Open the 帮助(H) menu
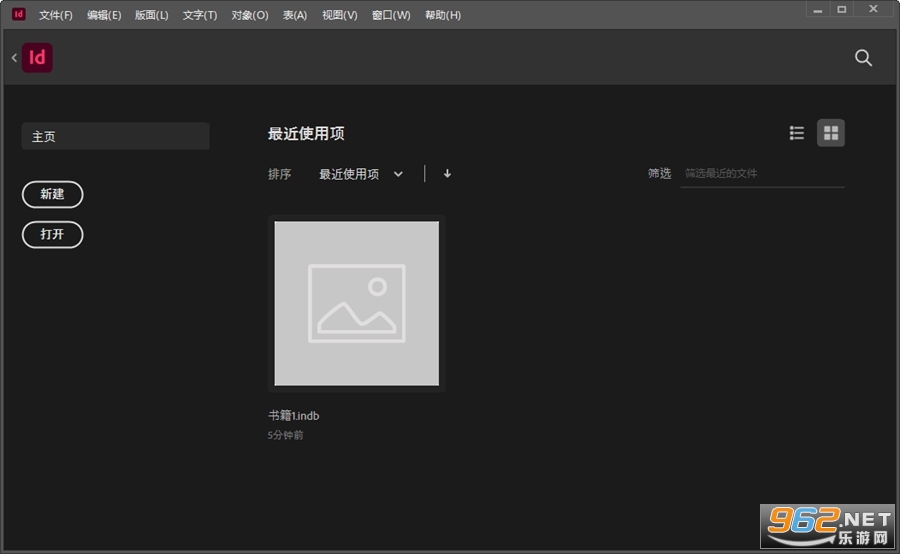Image resolution: width=900 pixels, height=554 pixels. coord(443,15)
